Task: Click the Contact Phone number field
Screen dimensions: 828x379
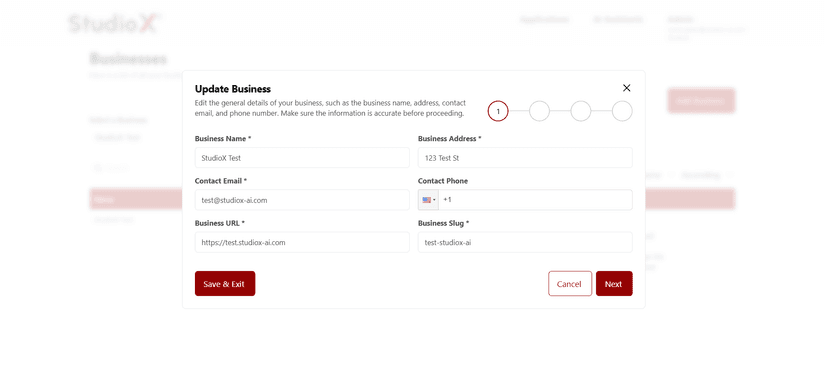Action: [x=535, y=200]
